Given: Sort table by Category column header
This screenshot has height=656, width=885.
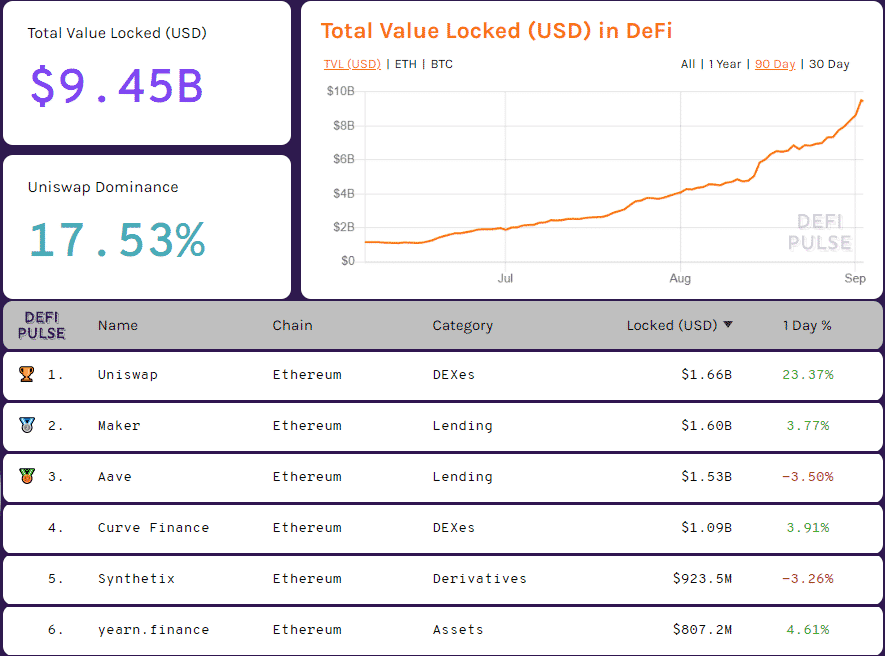Looking at the screenshot, I should [x=462, y=325].
